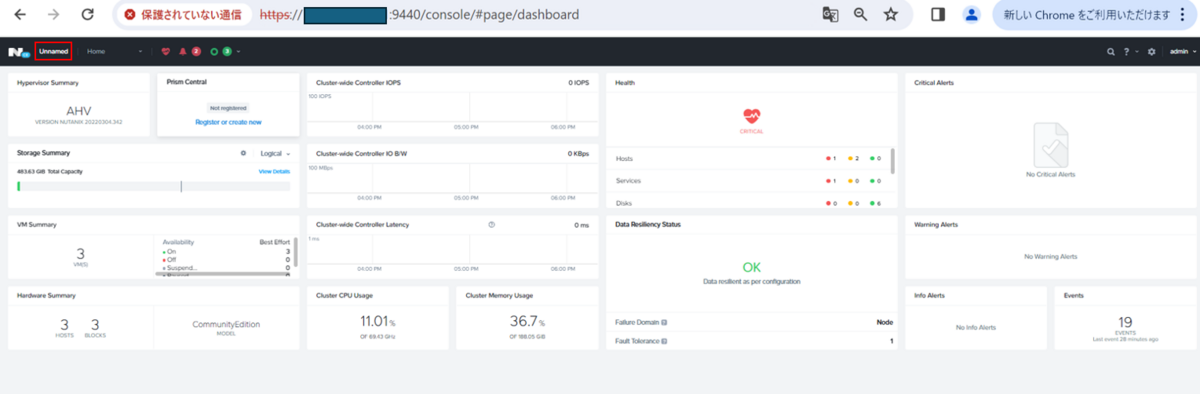Open the Prism search magnifier
Screen dimensions: 1200x394
1111,51
